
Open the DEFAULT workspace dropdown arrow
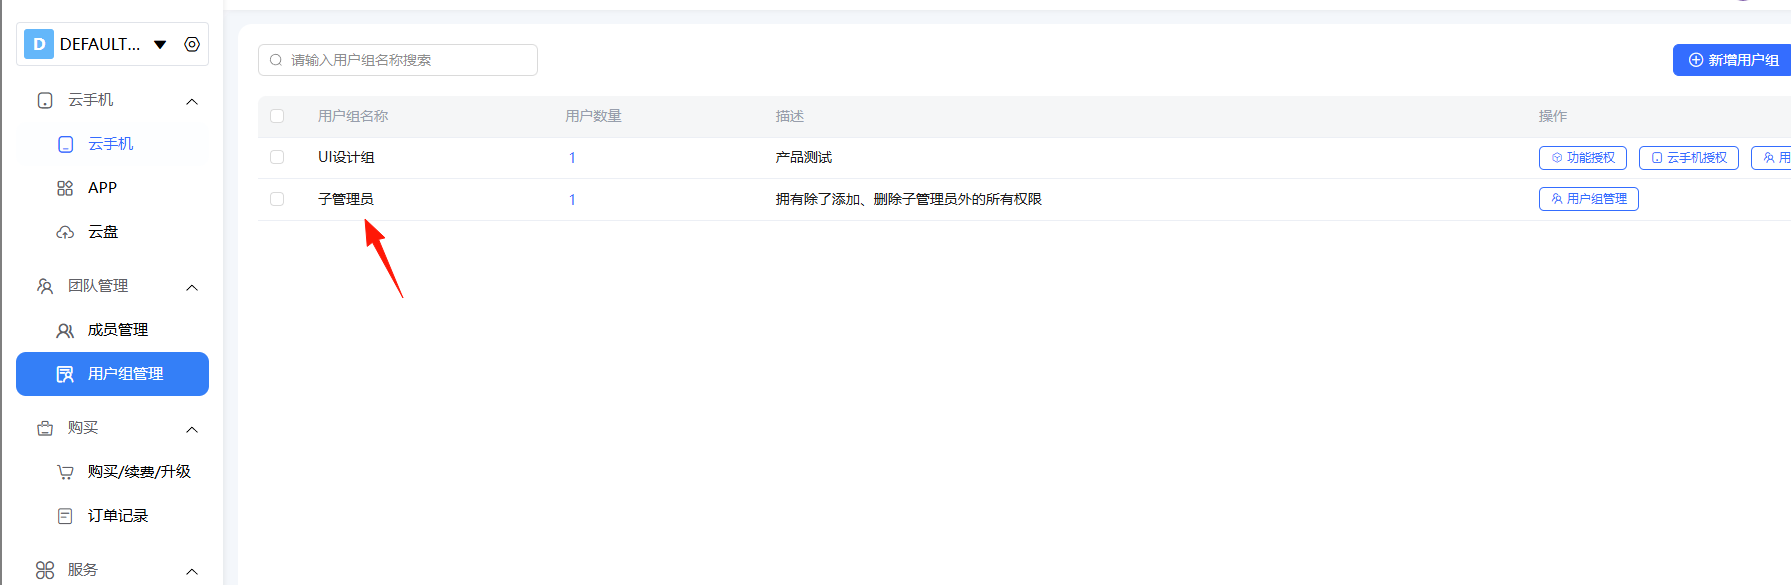160,44
